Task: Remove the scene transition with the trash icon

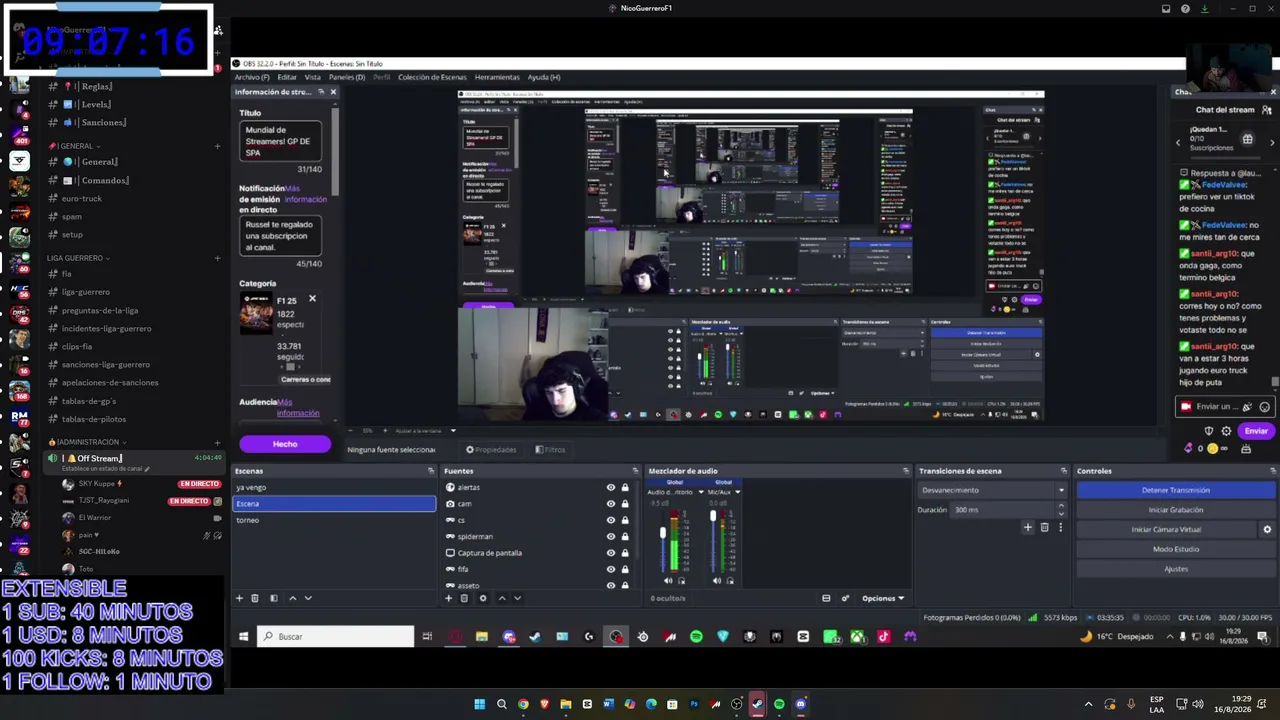Action: (x=1044, y=527)
